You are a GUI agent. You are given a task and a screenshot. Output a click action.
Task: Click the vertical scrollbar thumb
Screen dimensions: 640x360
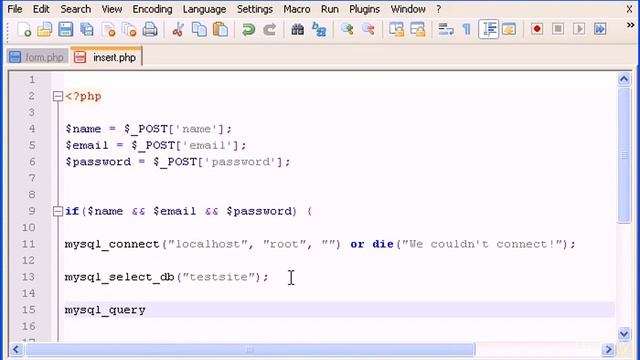(624, 155)
